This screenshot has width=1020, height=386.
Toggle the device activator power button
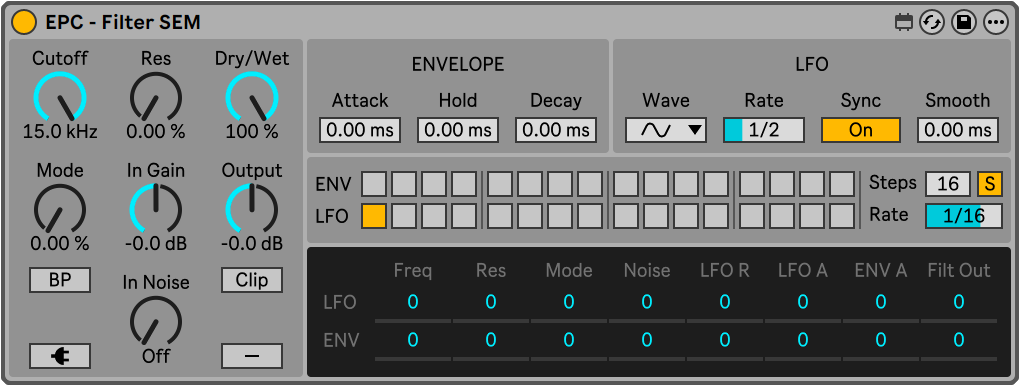coord(24,22)
